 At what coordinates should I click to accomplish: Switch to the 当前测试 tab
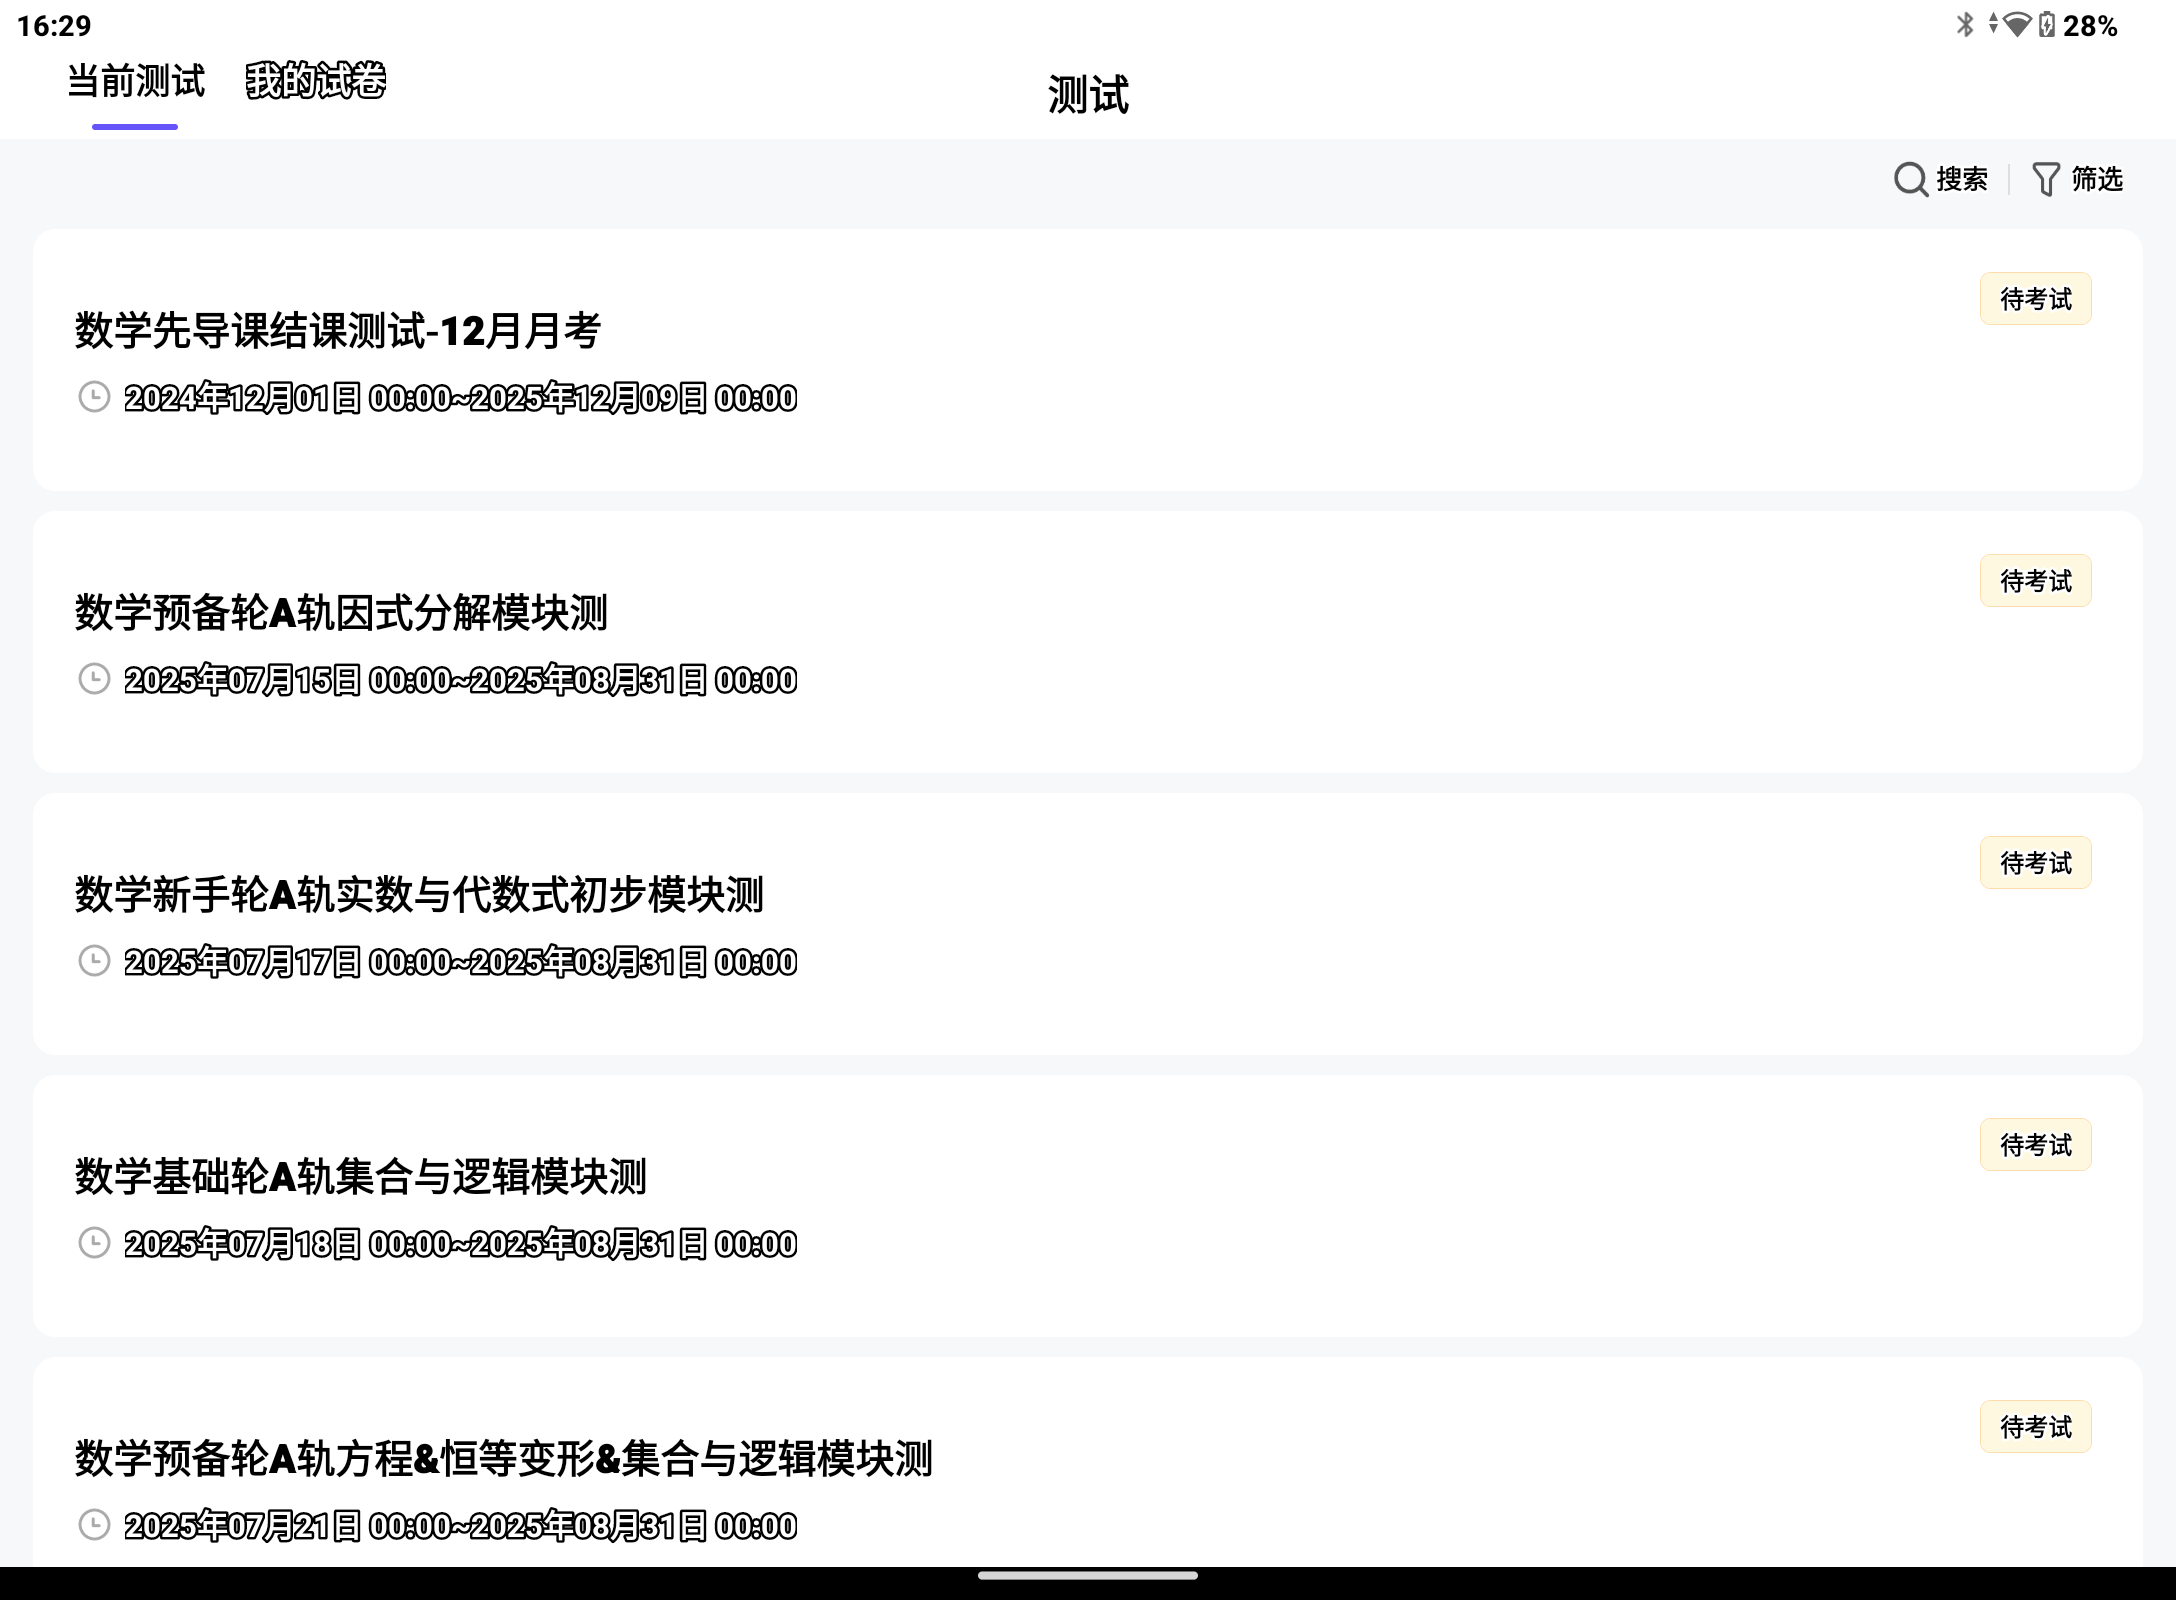(x=135, y=81)
